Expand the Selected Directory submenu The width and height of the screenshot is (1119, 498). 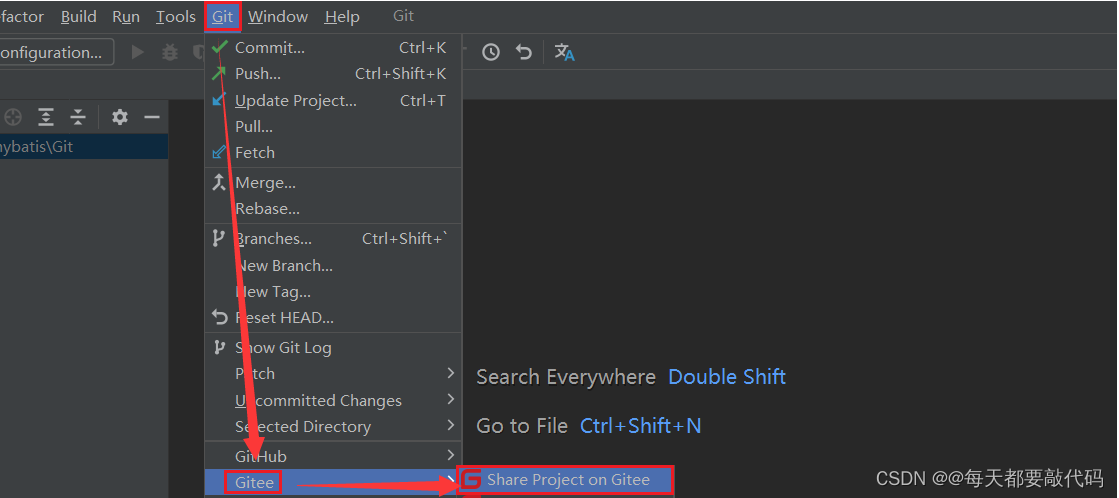[333, 426]
